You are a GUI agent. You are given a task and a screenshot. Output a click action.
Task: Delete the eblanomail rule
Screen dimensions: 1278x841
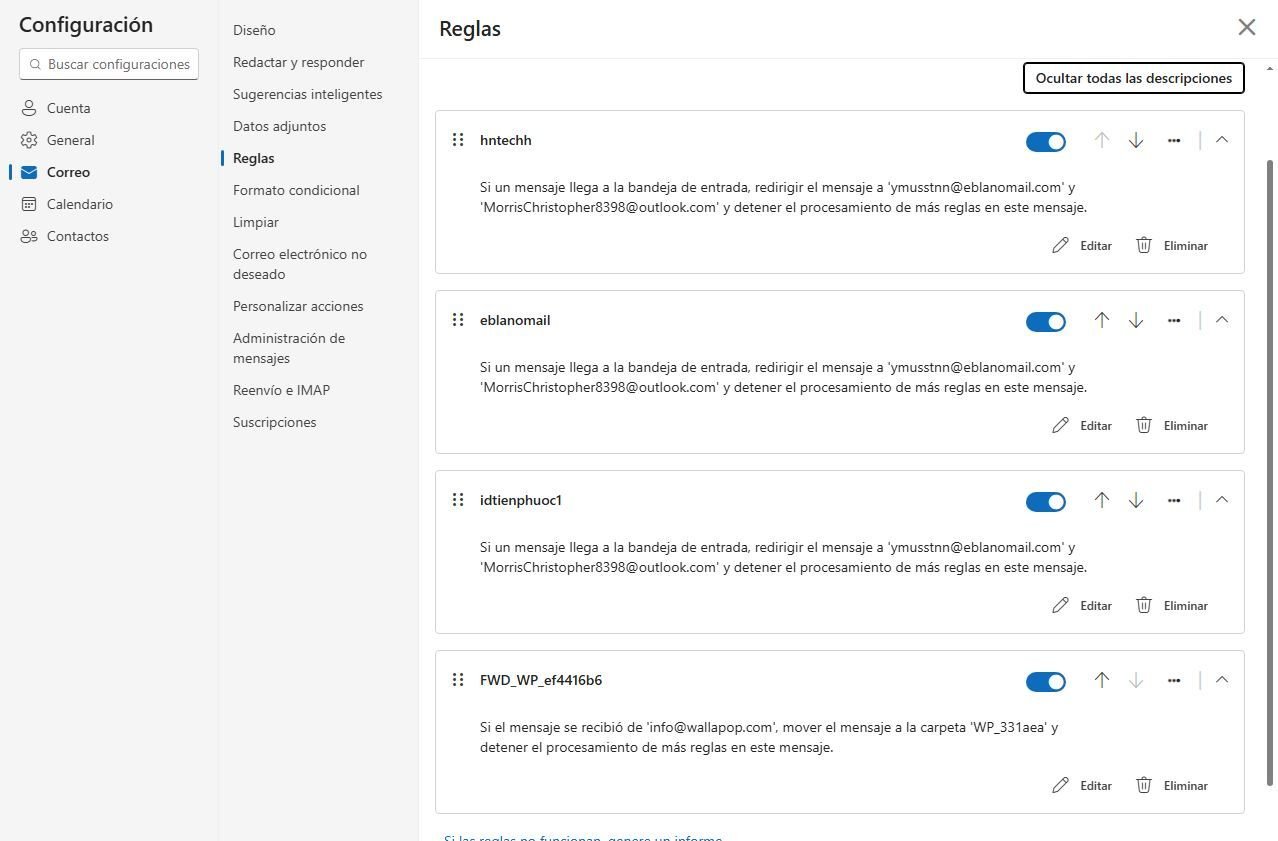pos(1172,425)
